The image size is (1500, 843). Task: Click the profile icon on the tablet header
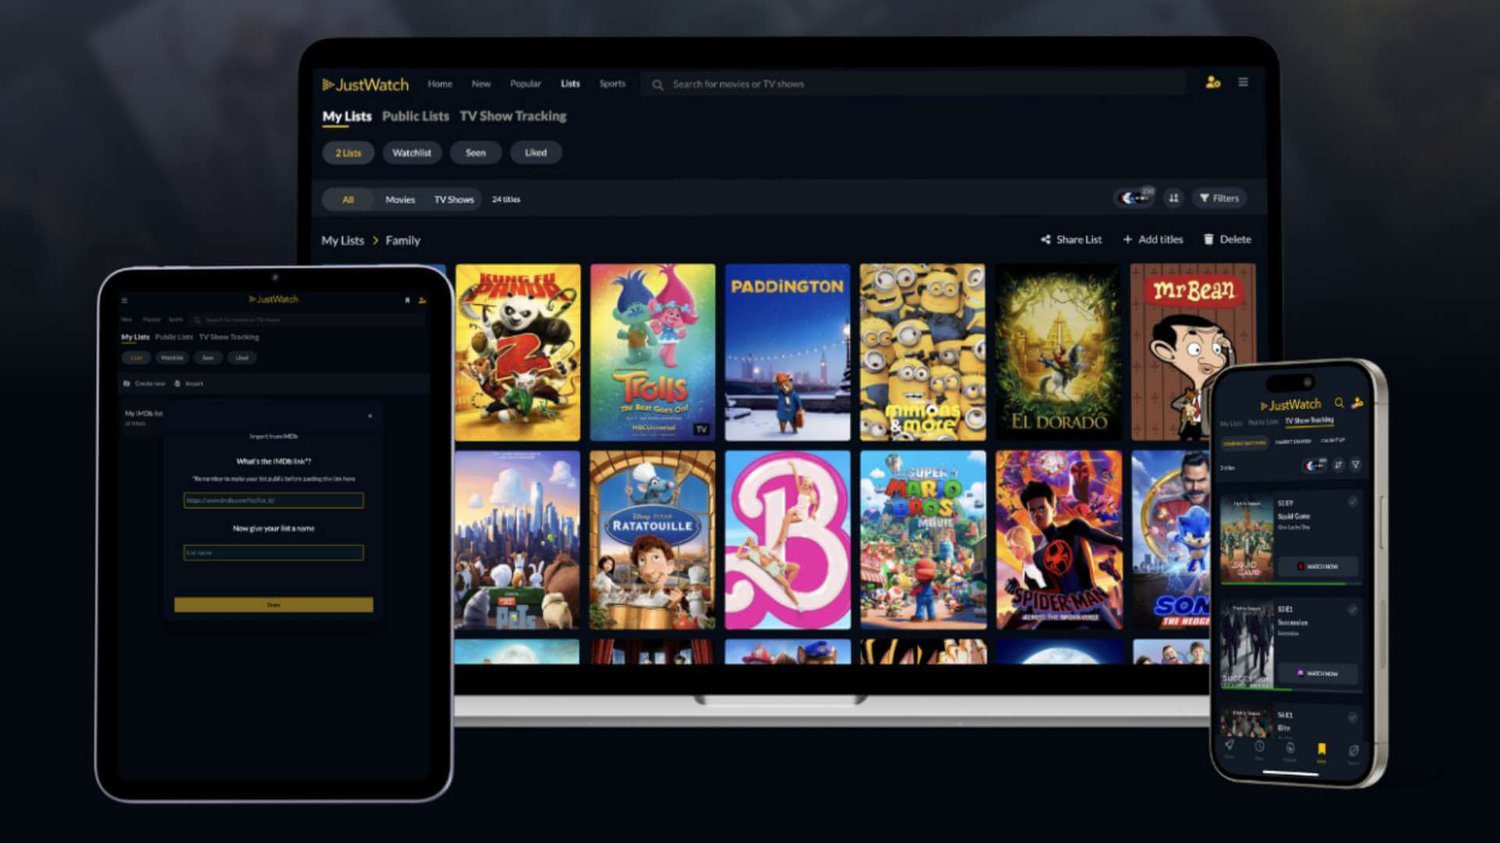click(x=422, y=300)
